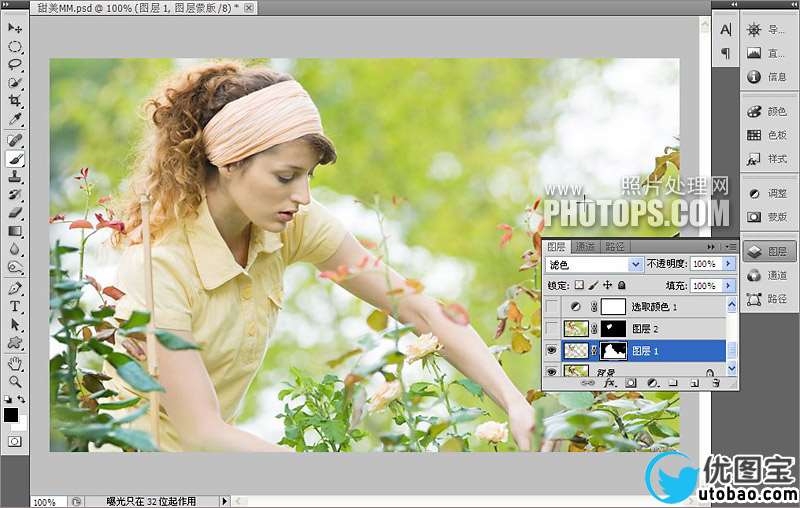Image resolution: width=800 pixels, height=508 pixels.
Task: Toggle lock position
Action: (x=607, y=285)
